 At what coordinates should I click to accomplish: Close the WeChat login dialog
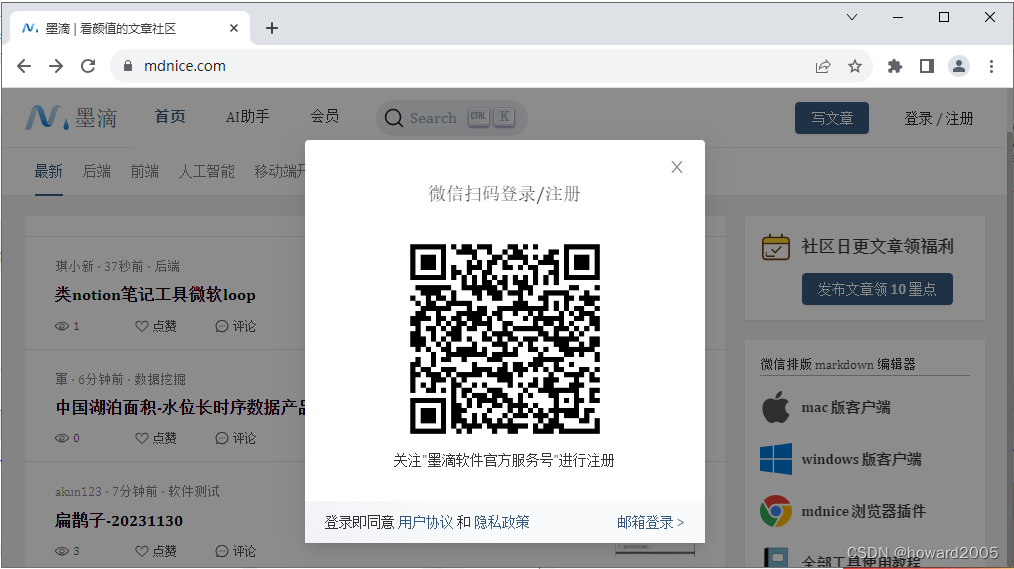(676, 167)
